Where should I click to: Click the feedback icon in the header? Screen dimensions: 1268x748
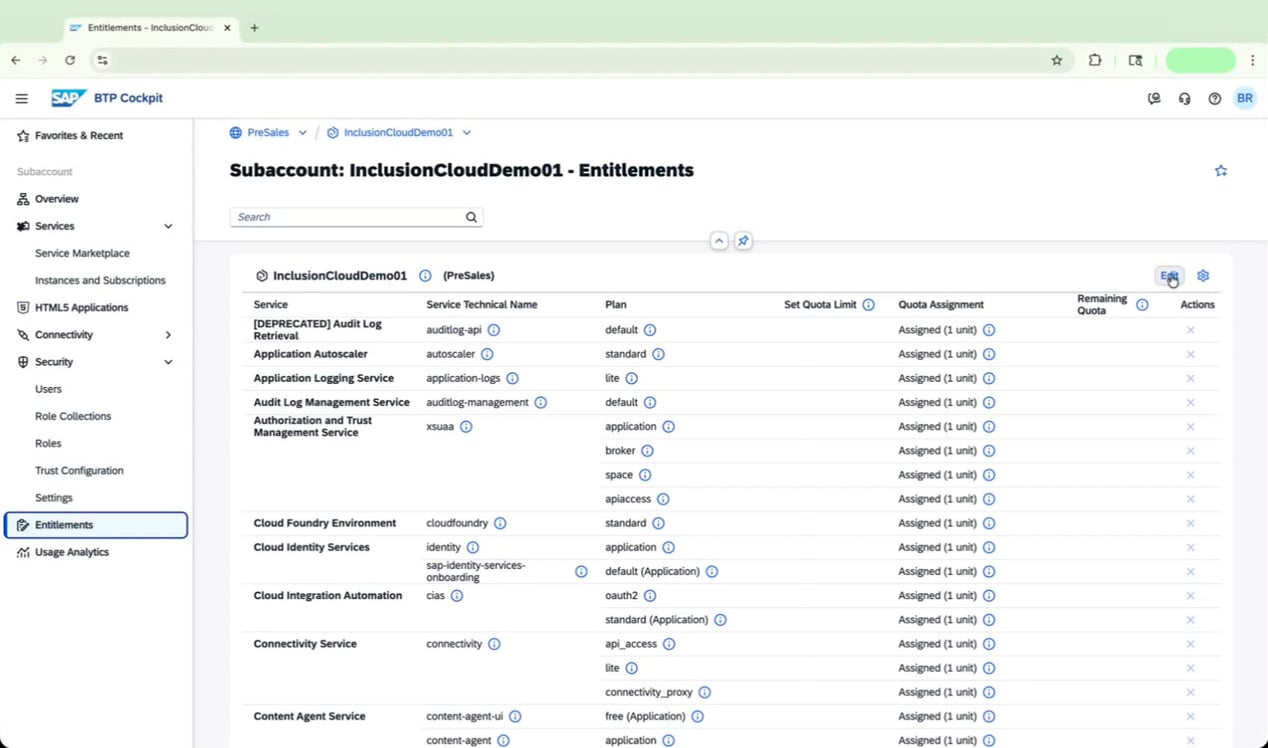tap(1154, 99)
